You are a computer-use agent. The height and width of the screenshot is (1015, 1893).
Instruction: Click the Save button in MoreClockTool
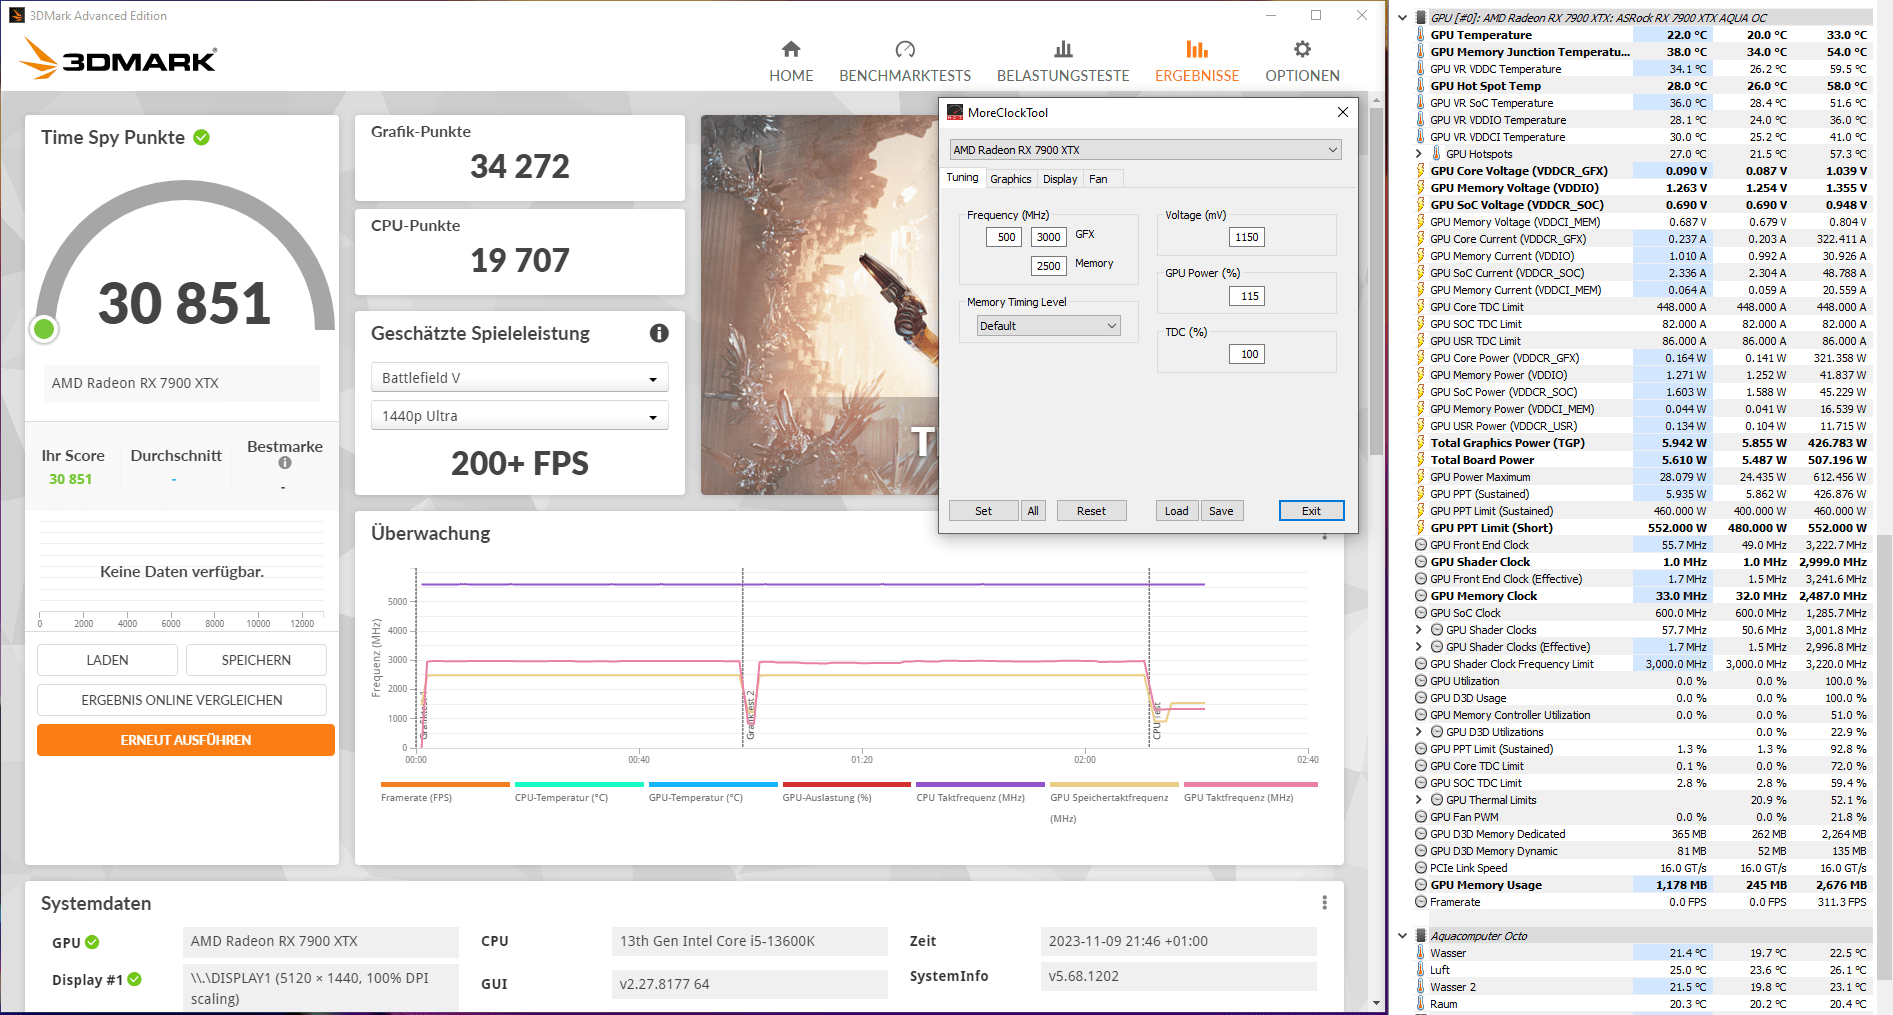coord(1221,511)
